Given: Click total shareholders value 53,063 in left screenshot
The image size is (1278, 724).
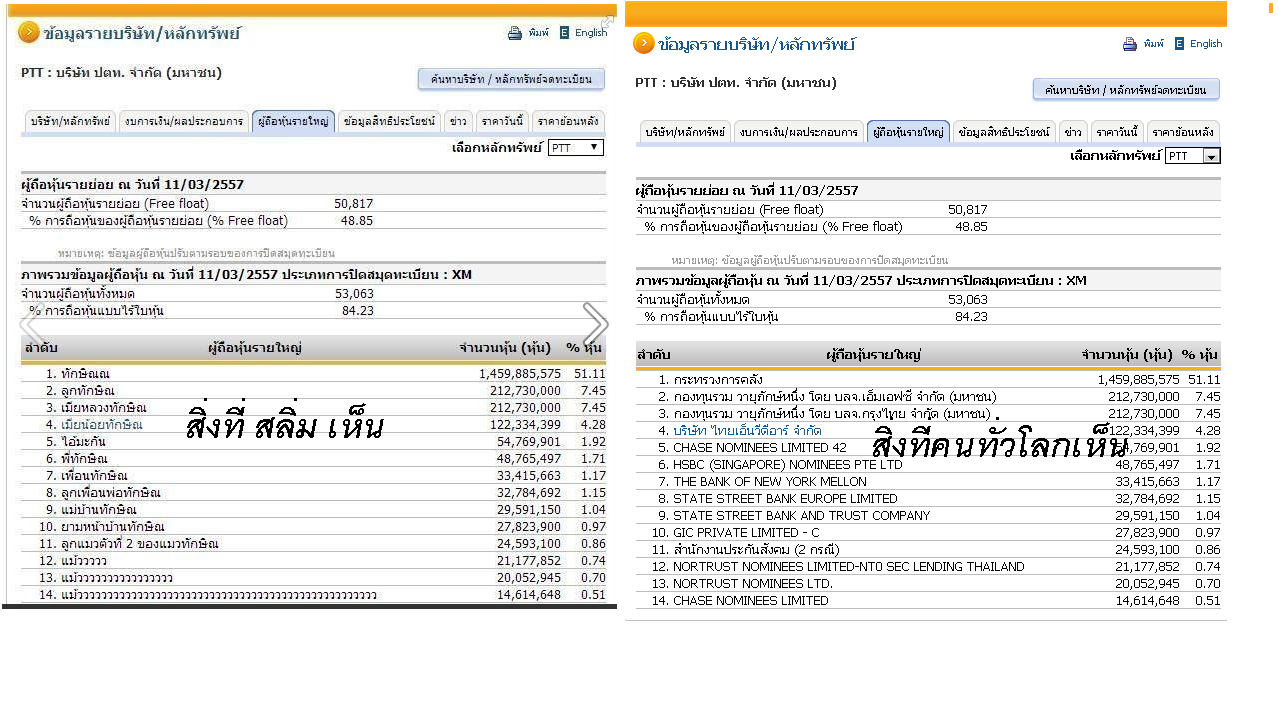Looking at the screenshot, I should click(x=354, y=293).
